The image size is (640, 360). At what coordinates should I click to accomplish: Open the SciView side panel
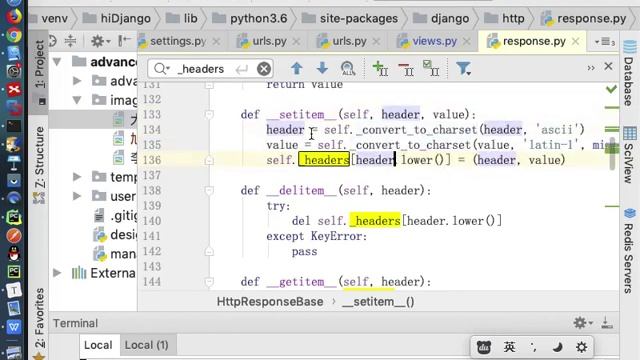[629, 155]
